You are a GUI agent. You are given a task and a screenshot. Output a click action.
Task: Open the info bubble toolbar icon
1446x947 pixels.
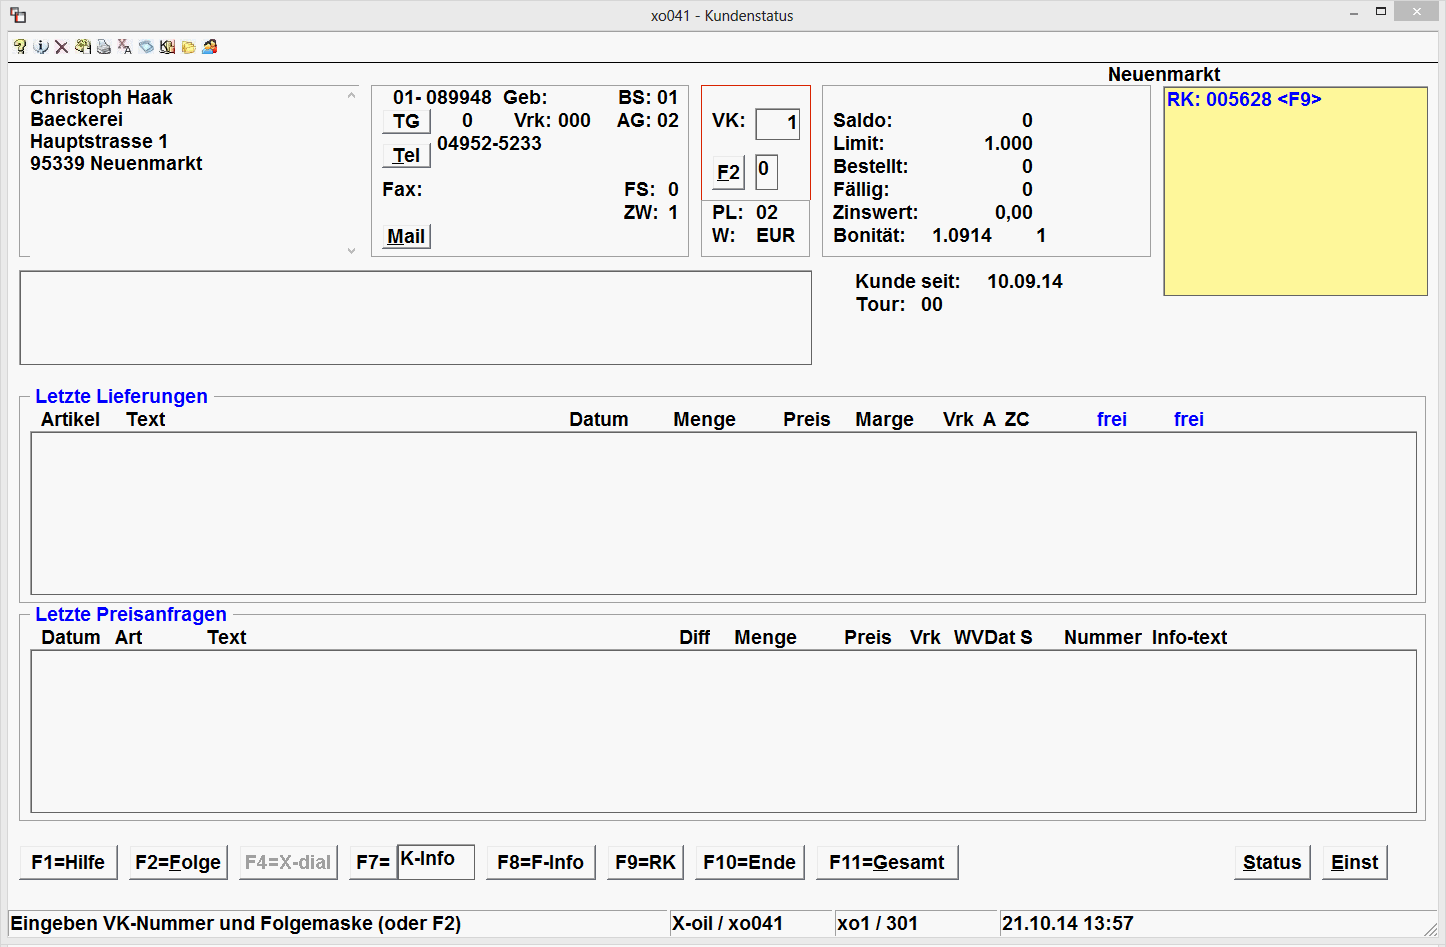coord(41,47)
